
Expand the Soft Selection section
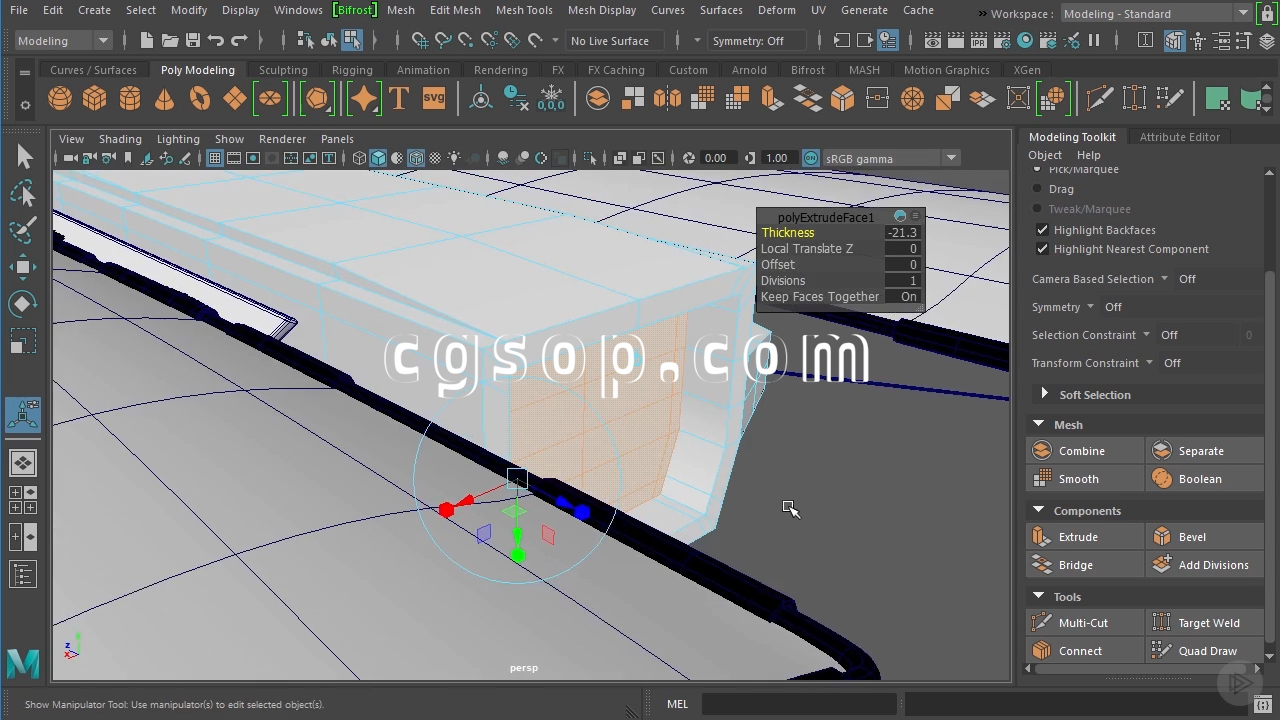click(1044, 395)
